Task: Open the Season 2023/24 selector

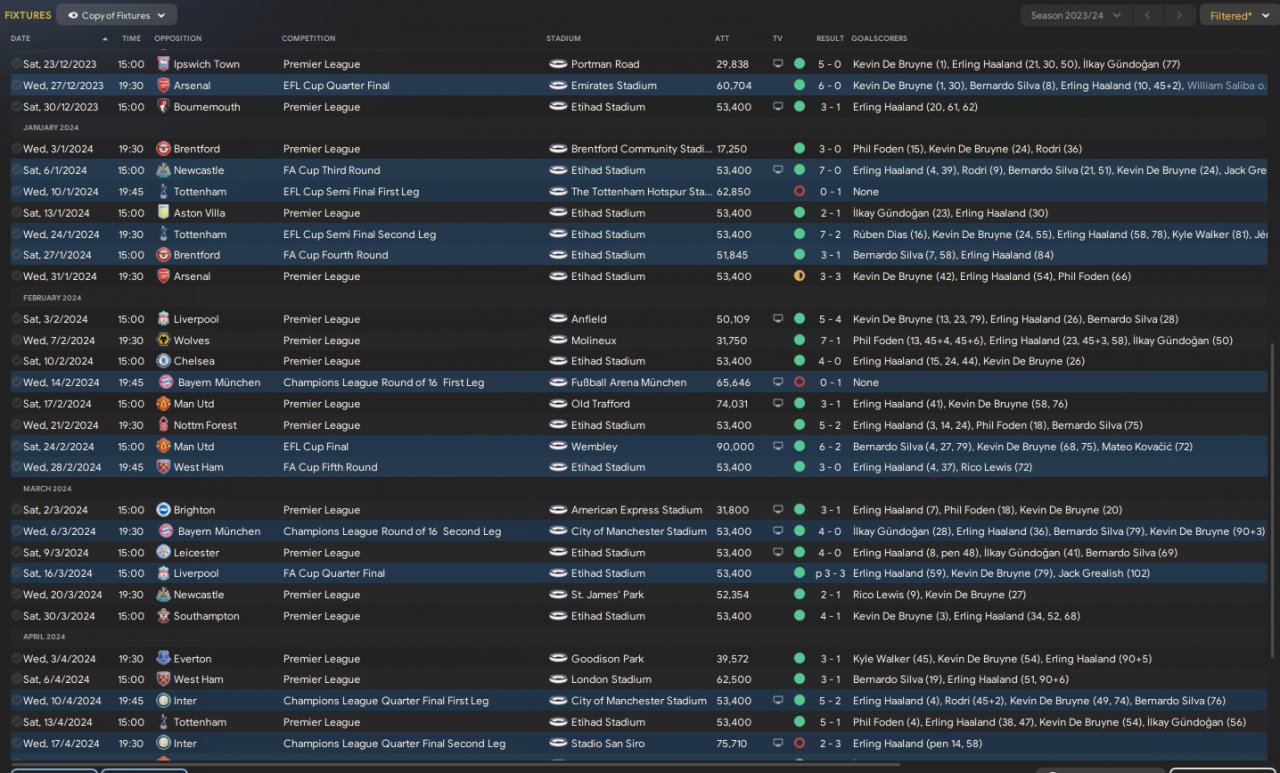Action: (x=1076, y=15)
